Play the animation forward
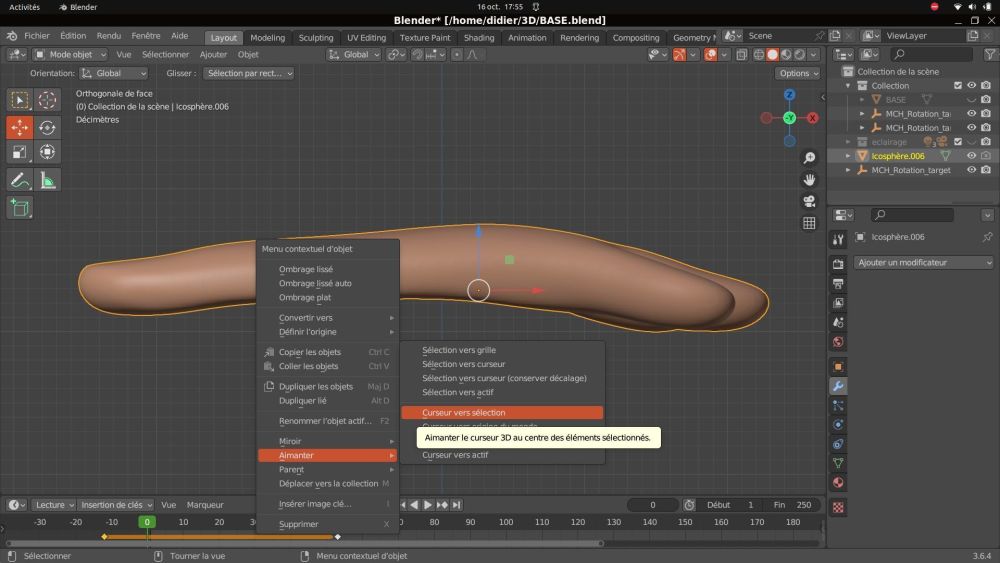Screen dimensions: 1000x563 (x=428, y=505)
